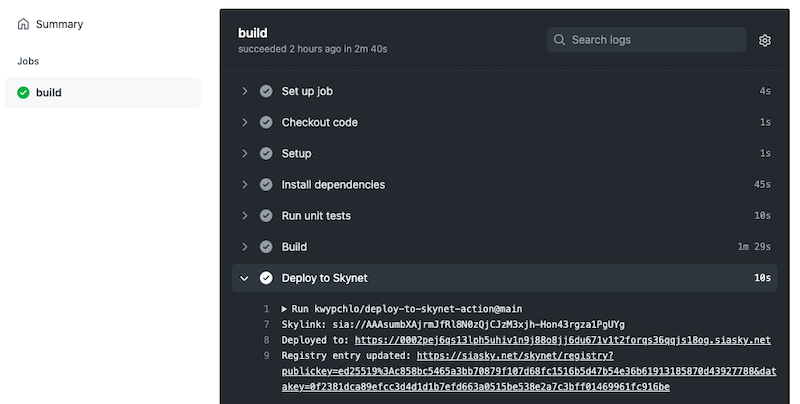This screenshot has width=800, height=404.
Task: Open the Deployed to siasky.net URL
Action: [562, 340]
